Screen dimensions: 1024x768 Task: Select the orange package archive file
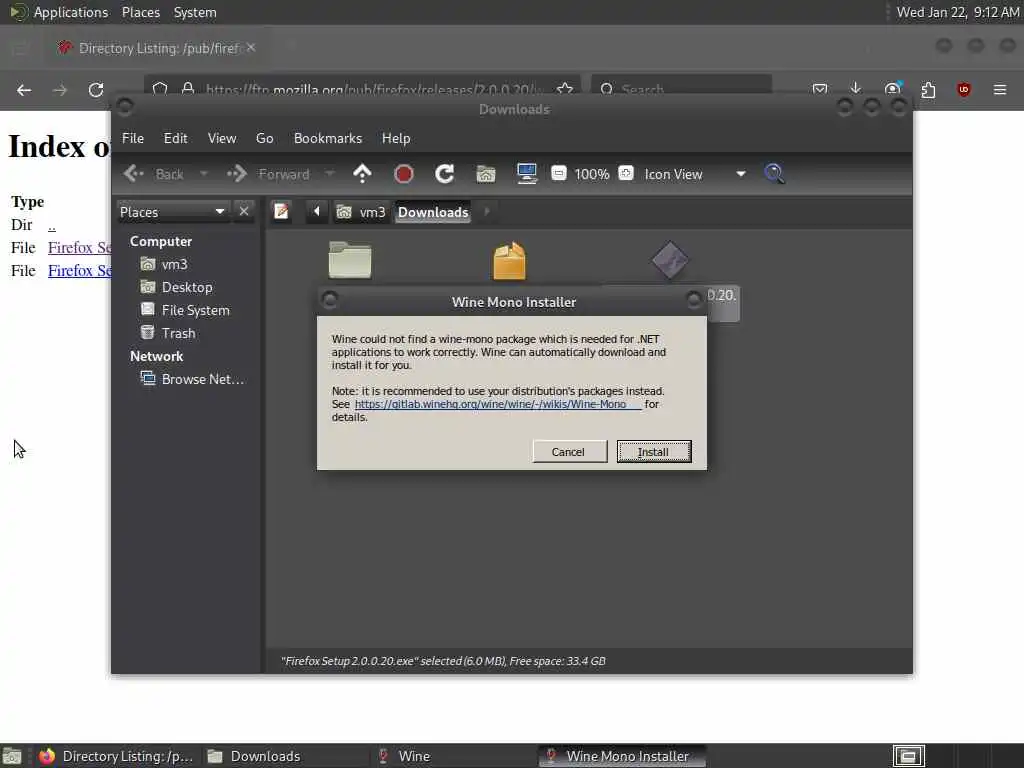[x=509, y=260]
